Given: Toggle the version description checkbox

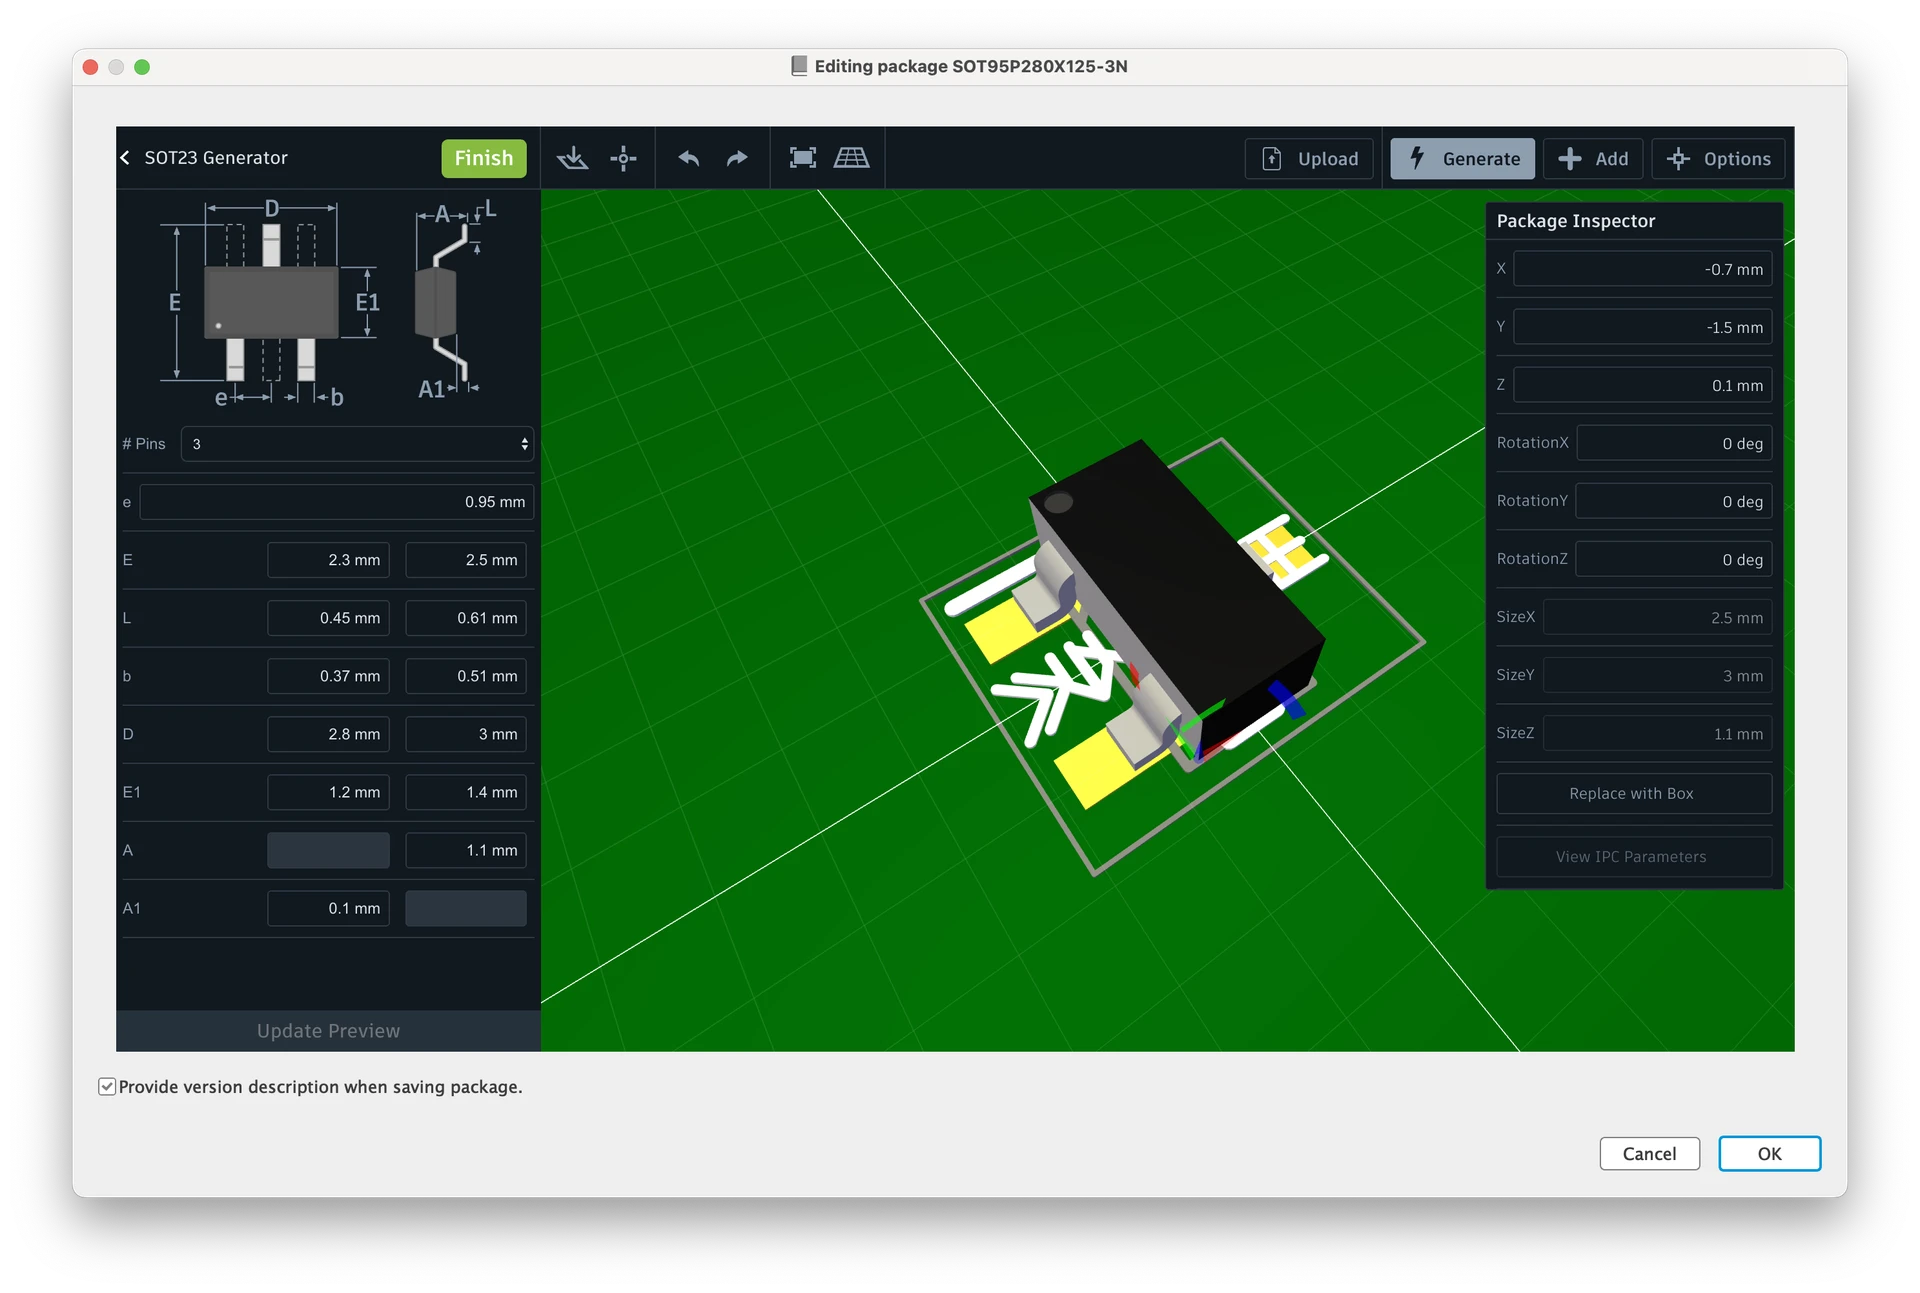Looking at the screenshot, I should (x=107, y=1087).
